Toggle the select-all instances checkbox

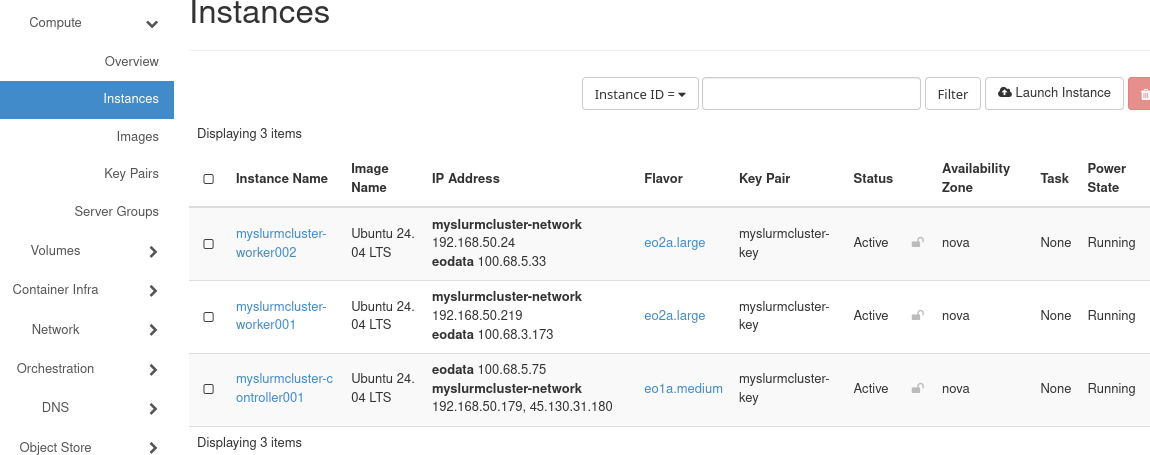pyautogui.click(x=208, y=178)
